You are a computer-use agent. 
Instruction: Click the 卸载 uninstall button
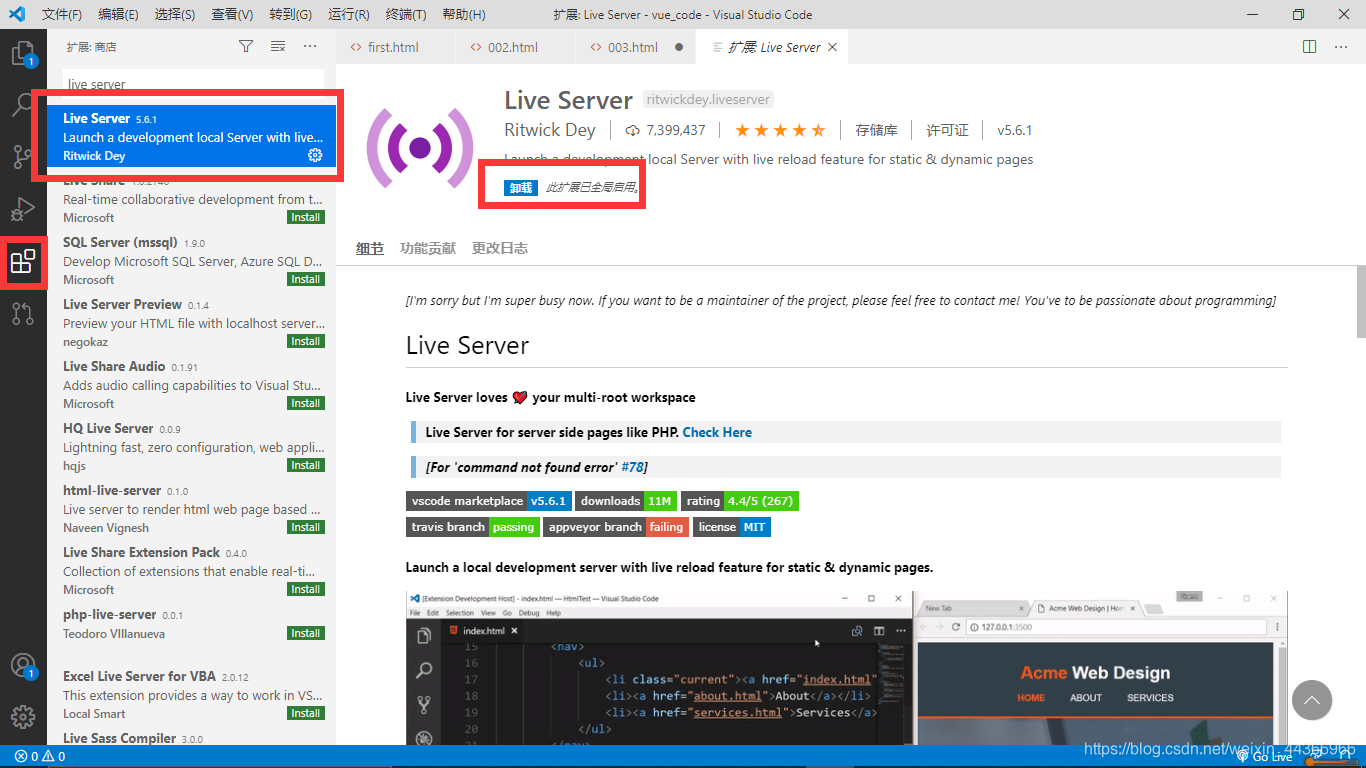(521, 187)
